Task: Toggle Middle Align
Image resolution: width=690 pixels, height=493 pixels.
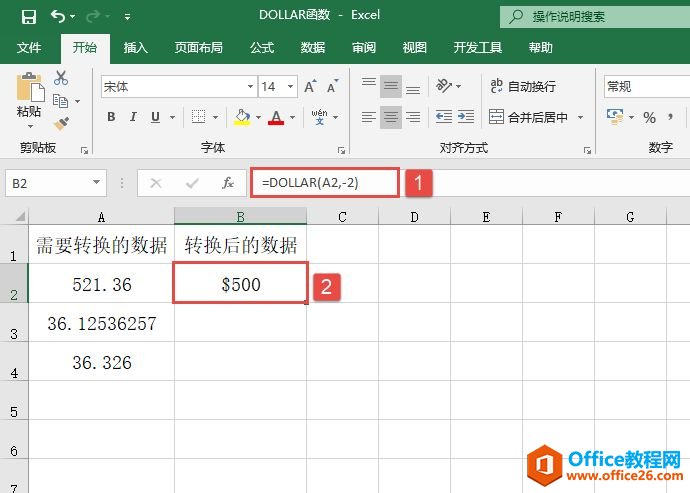Action: (x=391, y=86)
